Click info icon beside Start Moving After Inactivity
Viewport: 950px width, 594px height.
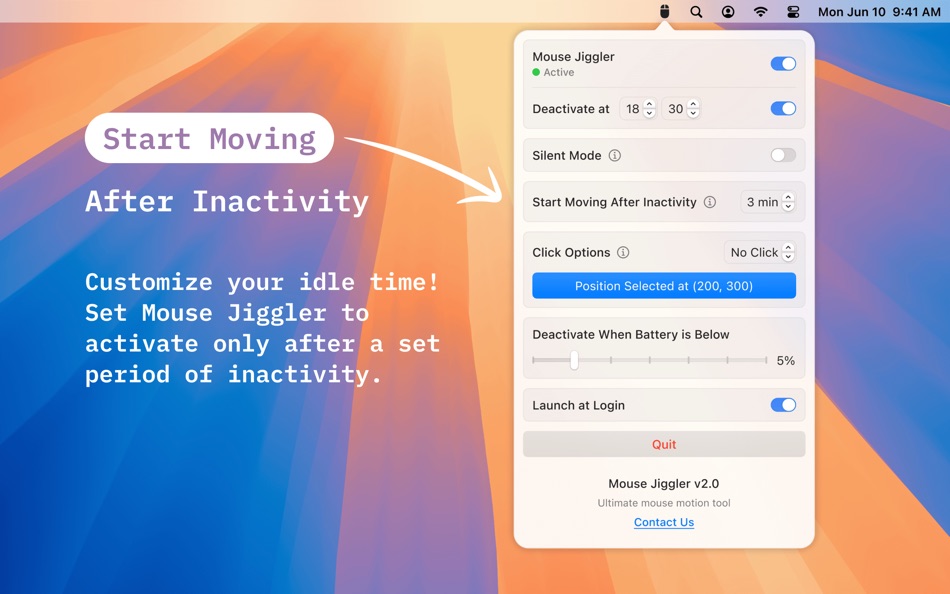click(709, 202)
